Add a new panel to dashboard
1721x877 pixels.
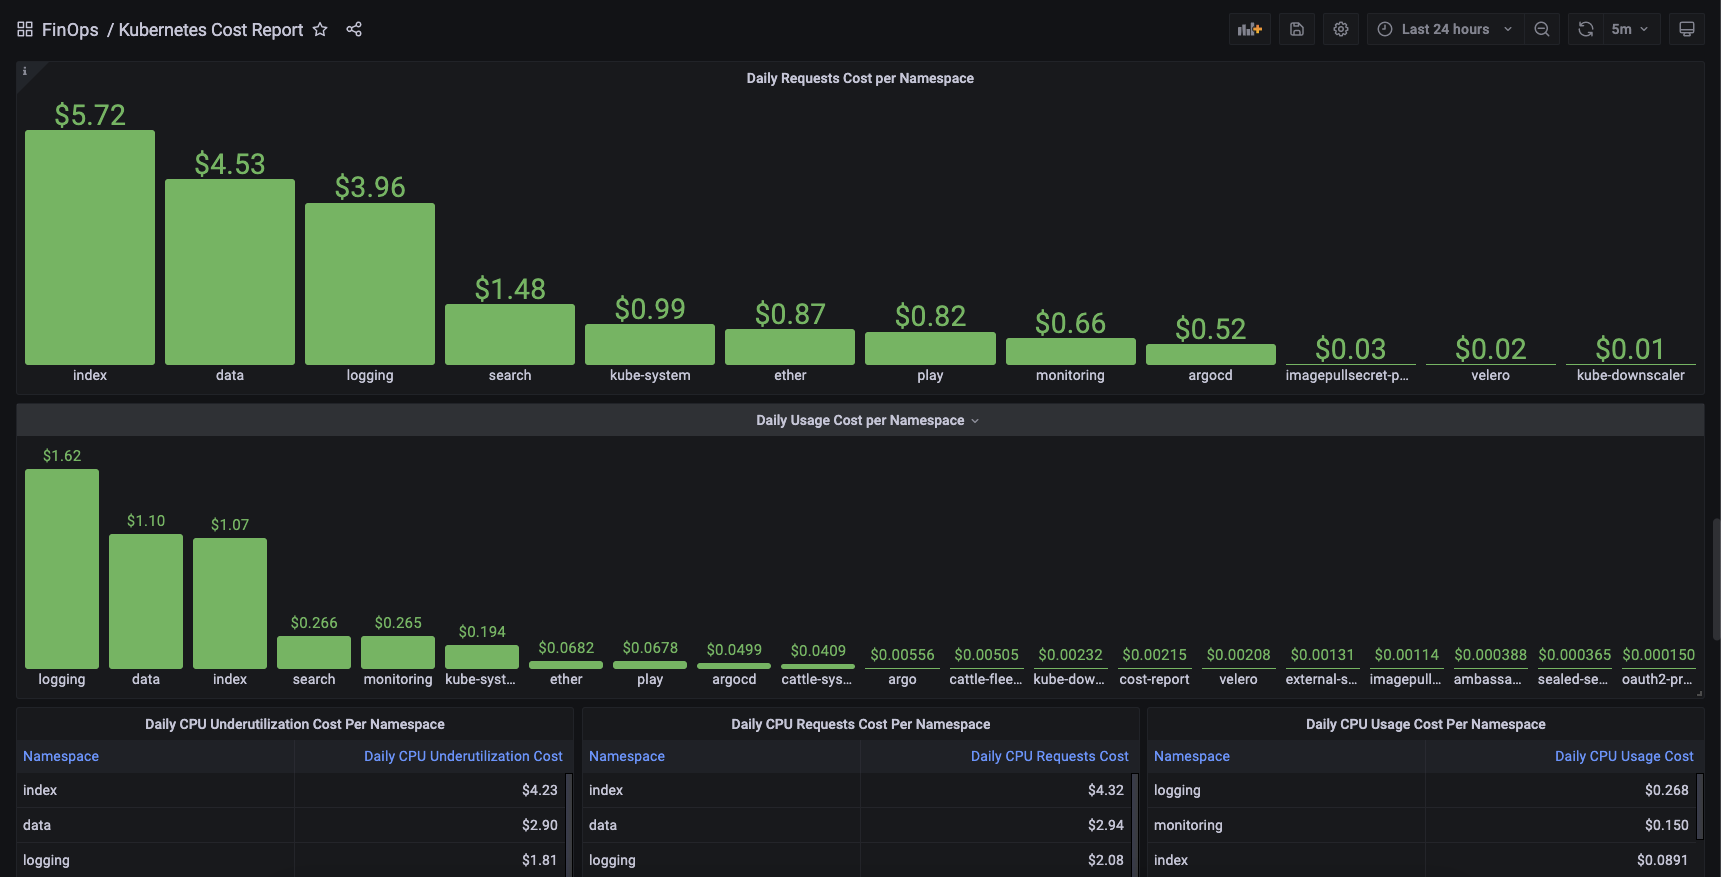pyautogui.click(x=1250, y=29)
